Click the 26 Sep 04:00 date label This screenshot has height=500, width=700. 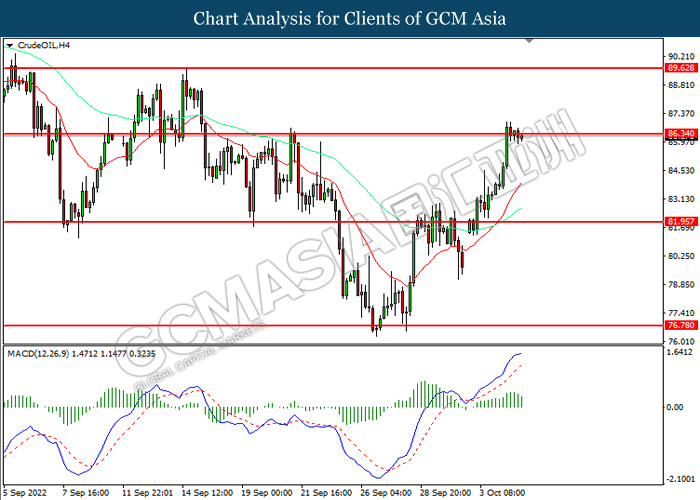pos(386,493)
